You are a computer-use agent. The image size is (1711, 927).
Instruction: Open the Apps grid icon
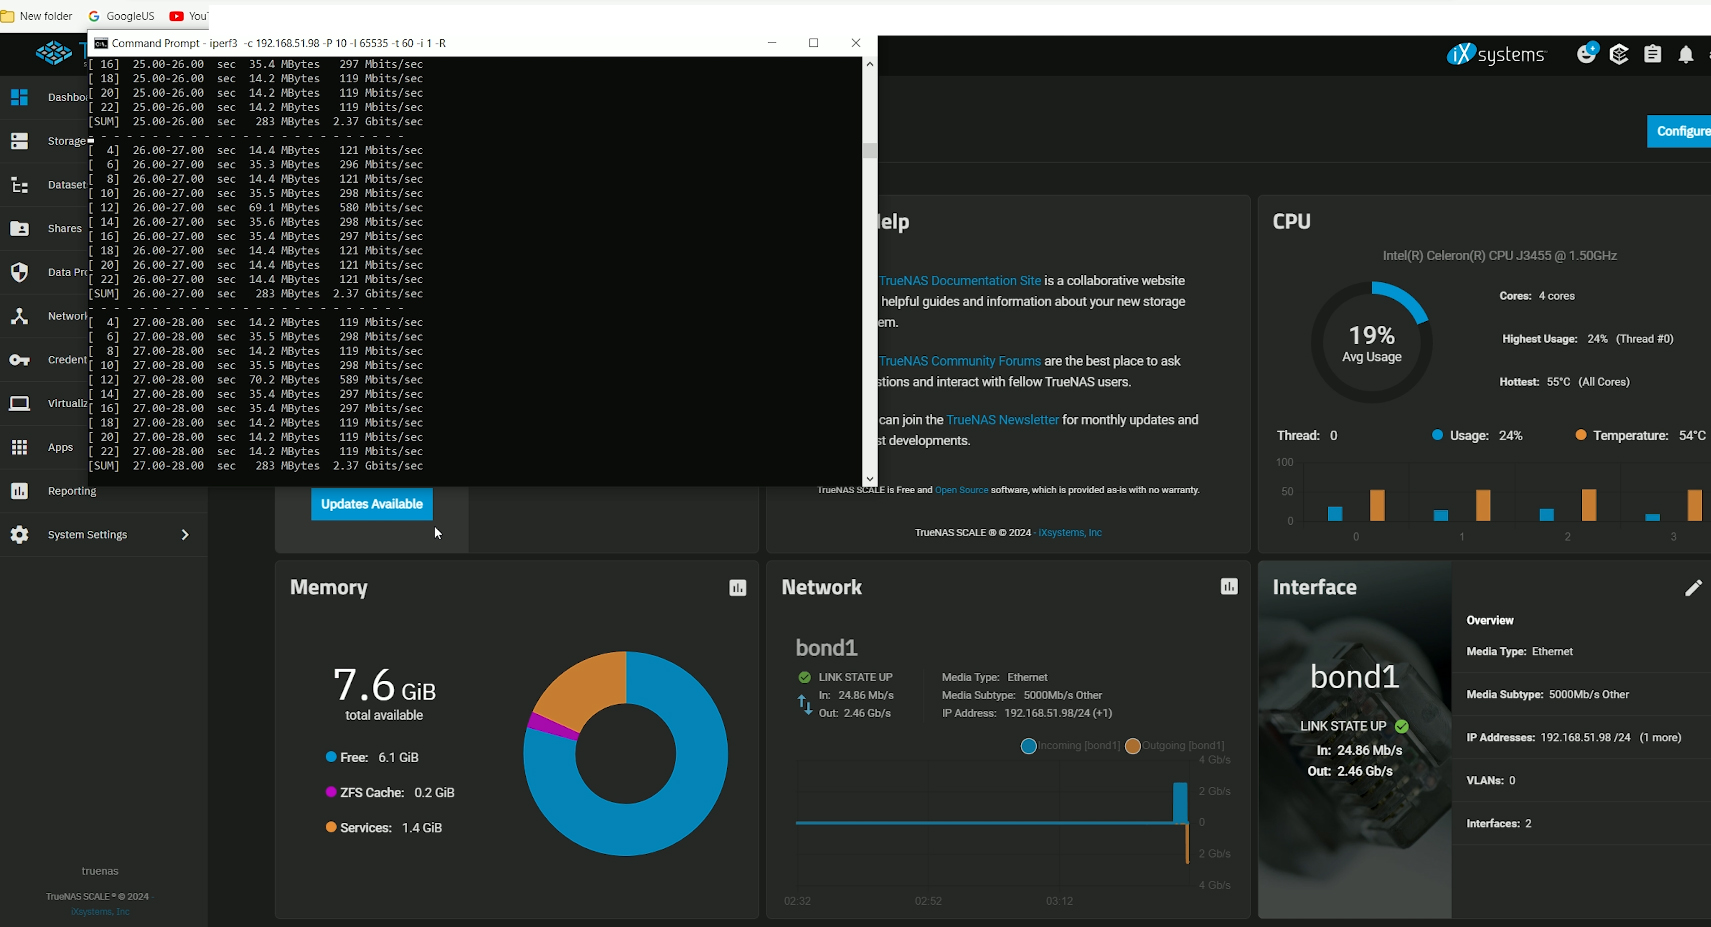tap(19, 447)
